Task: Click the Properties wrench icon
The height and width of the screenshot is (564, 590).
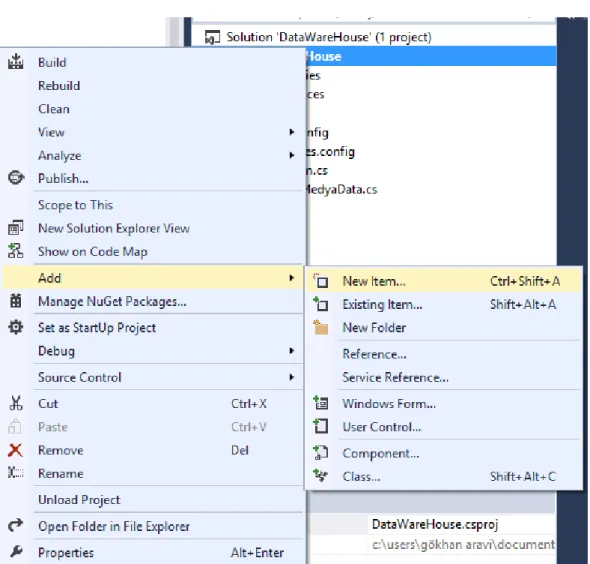Action: pos(16,552)
